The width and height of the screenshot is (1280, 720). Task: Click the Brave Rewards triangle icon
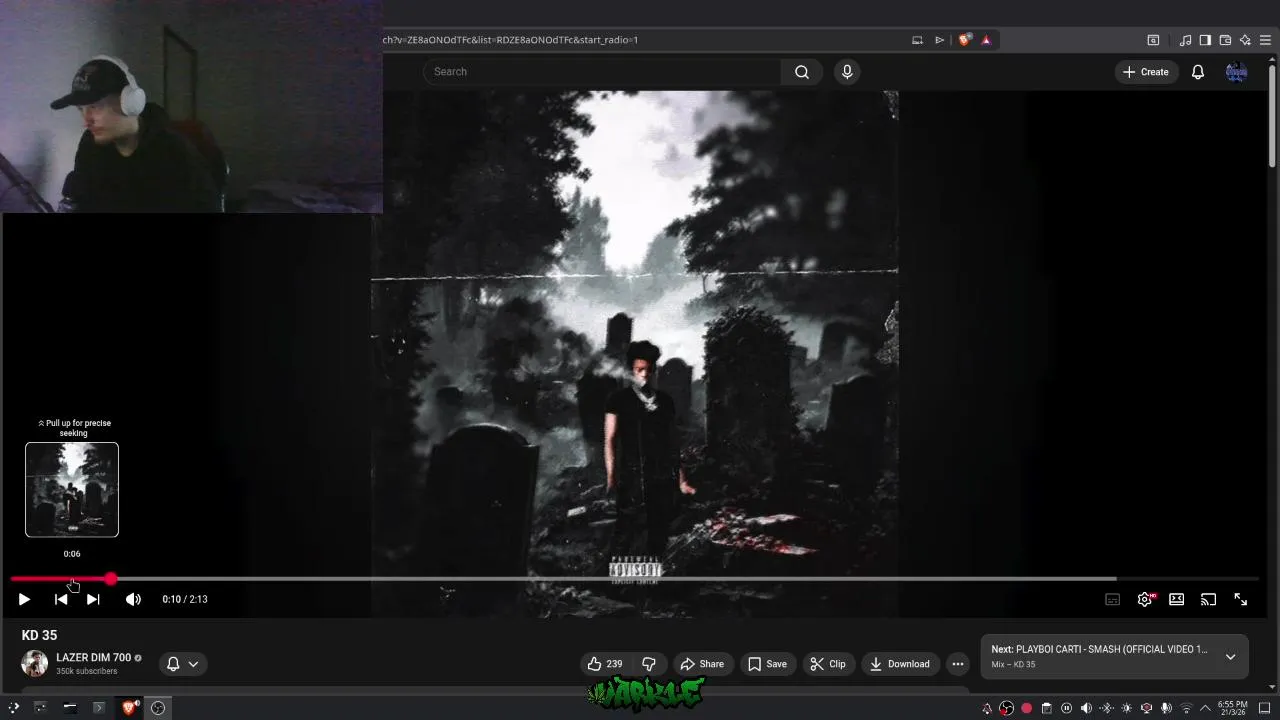(986, 40)
